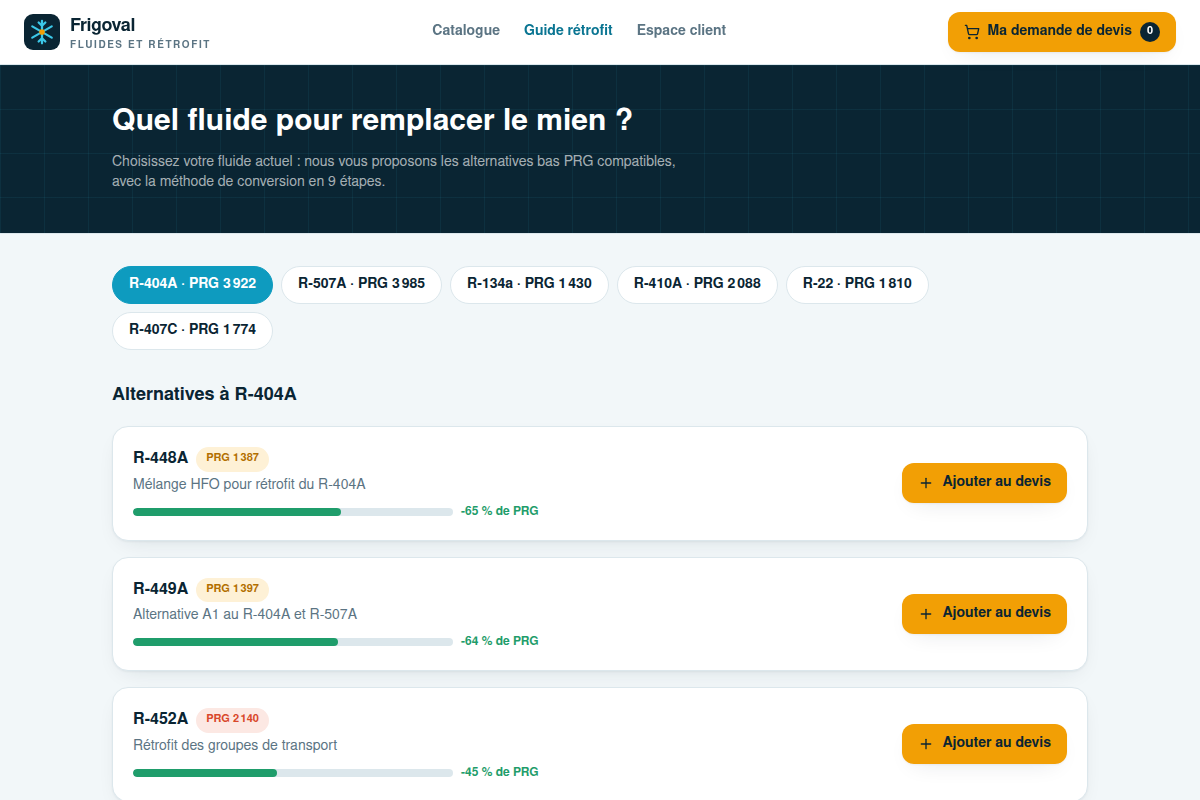Add R-449A to the devis

coord(984,614)
